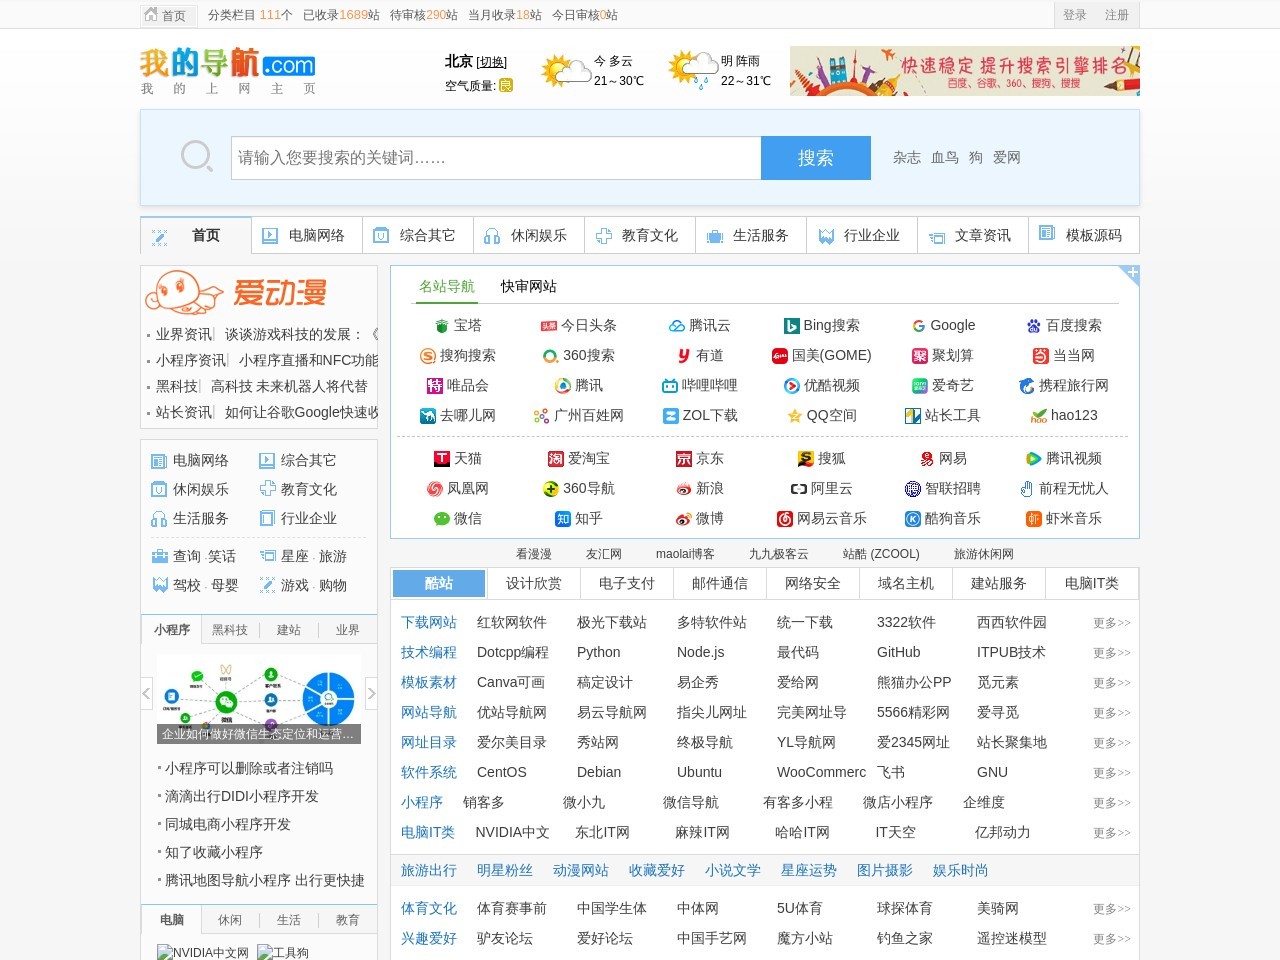The image size is (1280, 960).
Task: Click the 登录 button
Action: 1075,15
